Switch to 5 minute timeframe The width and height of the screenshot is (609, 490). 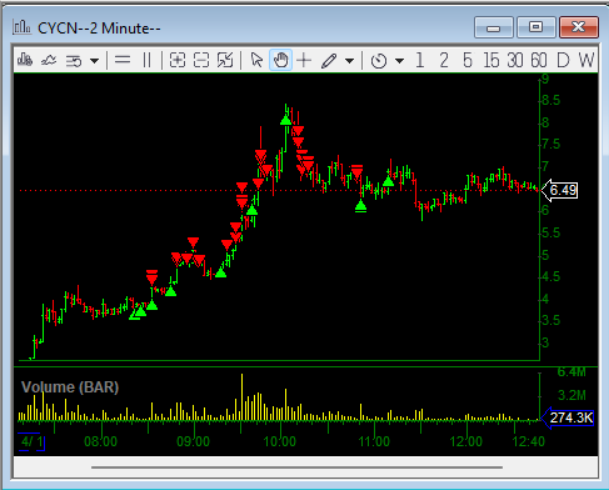pyautogui.click(x=468, y=60)
